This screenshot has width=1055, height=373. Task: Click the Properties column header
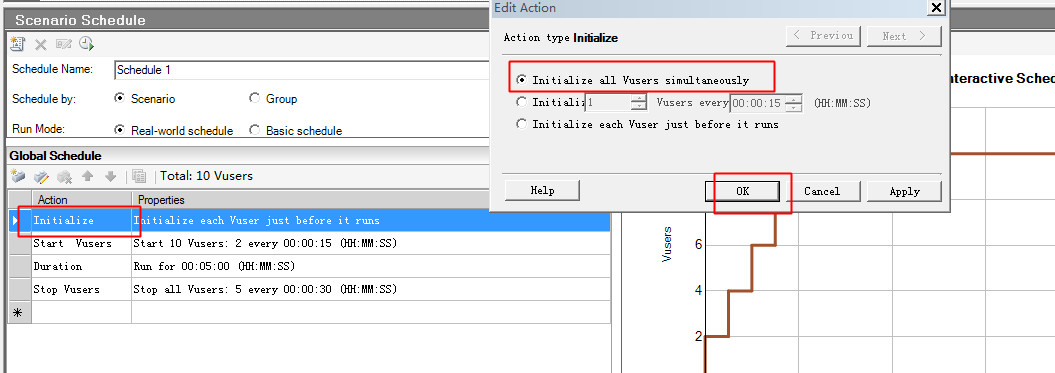[x=371, y=200]
